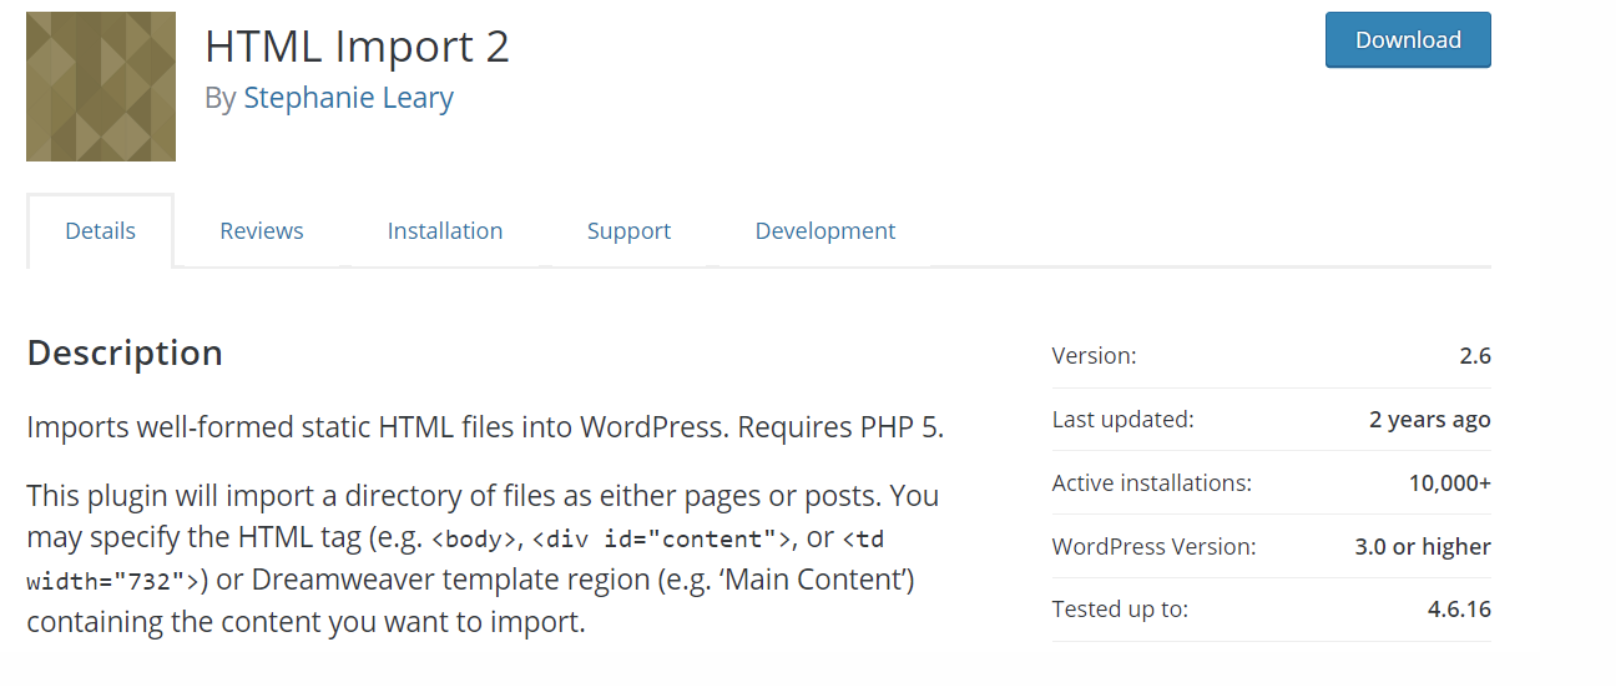The height and width of the screenshot is (686, 1616).
Task: Click the code snippet '<body>'
Action: pyautogui.click(x=474, y=540)
